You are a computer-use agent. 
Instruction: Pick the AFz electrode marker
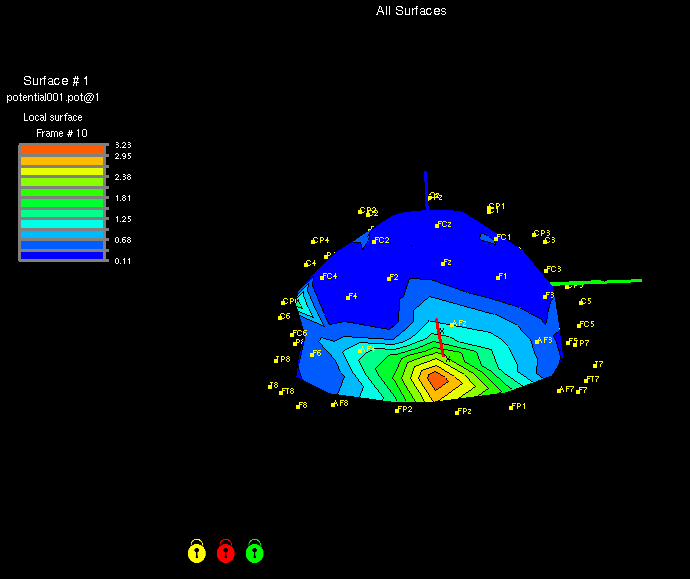click(x=452, y=324)
